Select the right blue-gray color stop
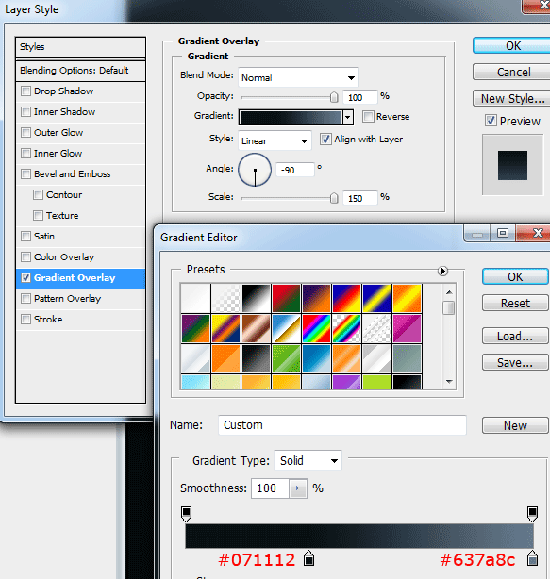This screenshot has width=550, height=579. [532, 558]
